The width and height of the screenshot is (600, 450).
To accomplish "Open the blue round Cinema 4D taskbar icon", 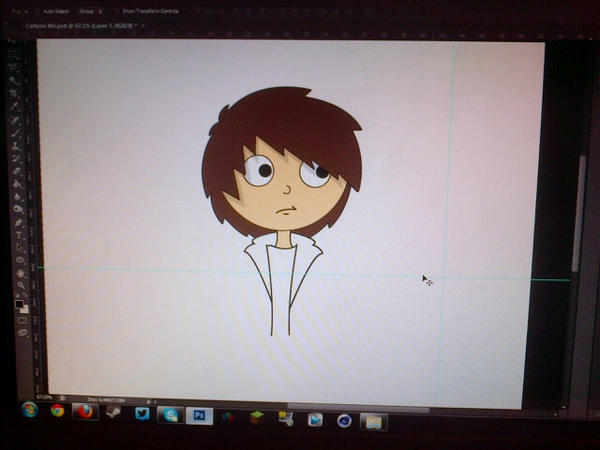I will pyautogui.click(x=344, y=421).
